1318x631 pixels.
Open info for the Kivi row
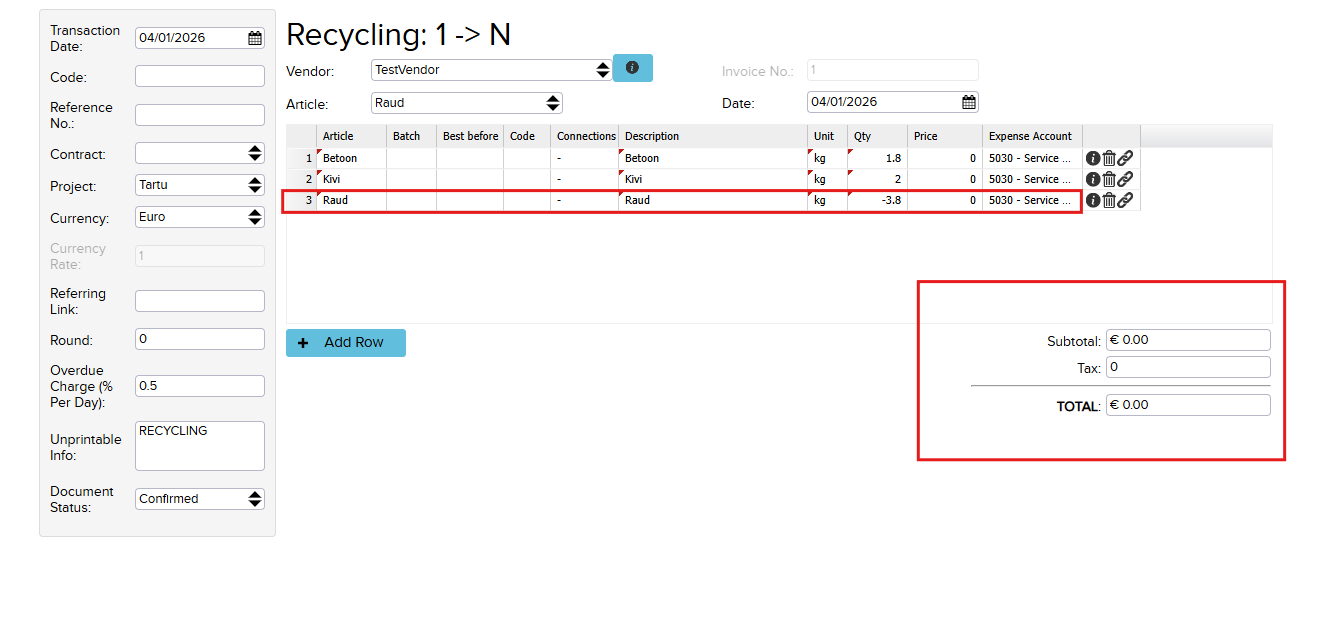[x=1093, y=179]
